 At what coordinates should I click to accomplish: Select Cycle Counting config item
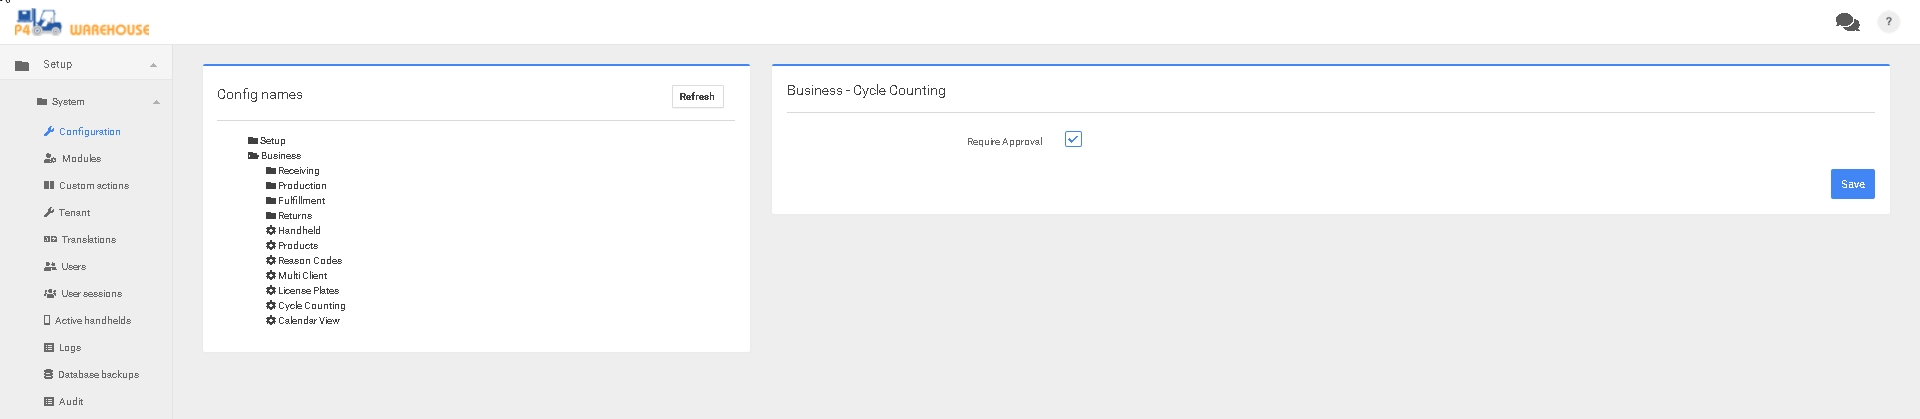coord(311,306)
